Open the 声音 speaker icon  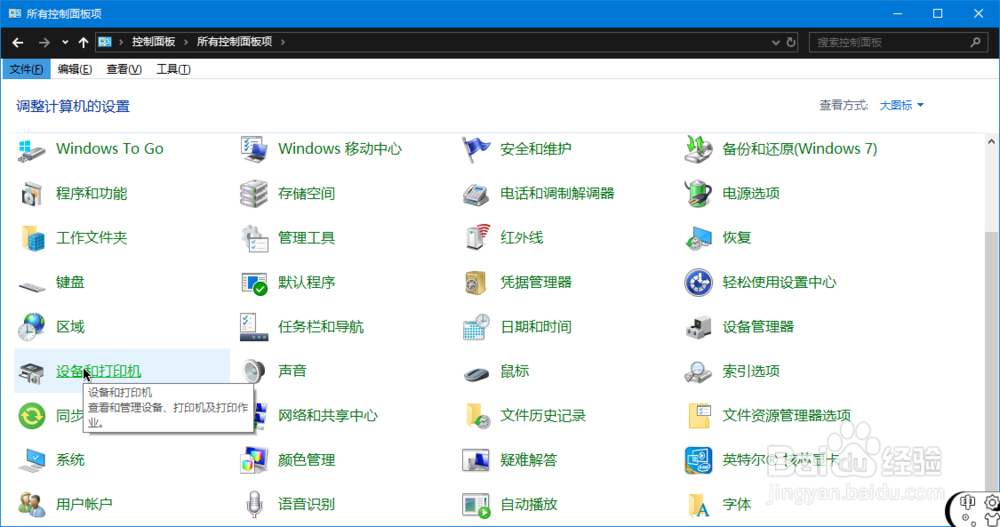pyautogui.click(x=254, y=371)
